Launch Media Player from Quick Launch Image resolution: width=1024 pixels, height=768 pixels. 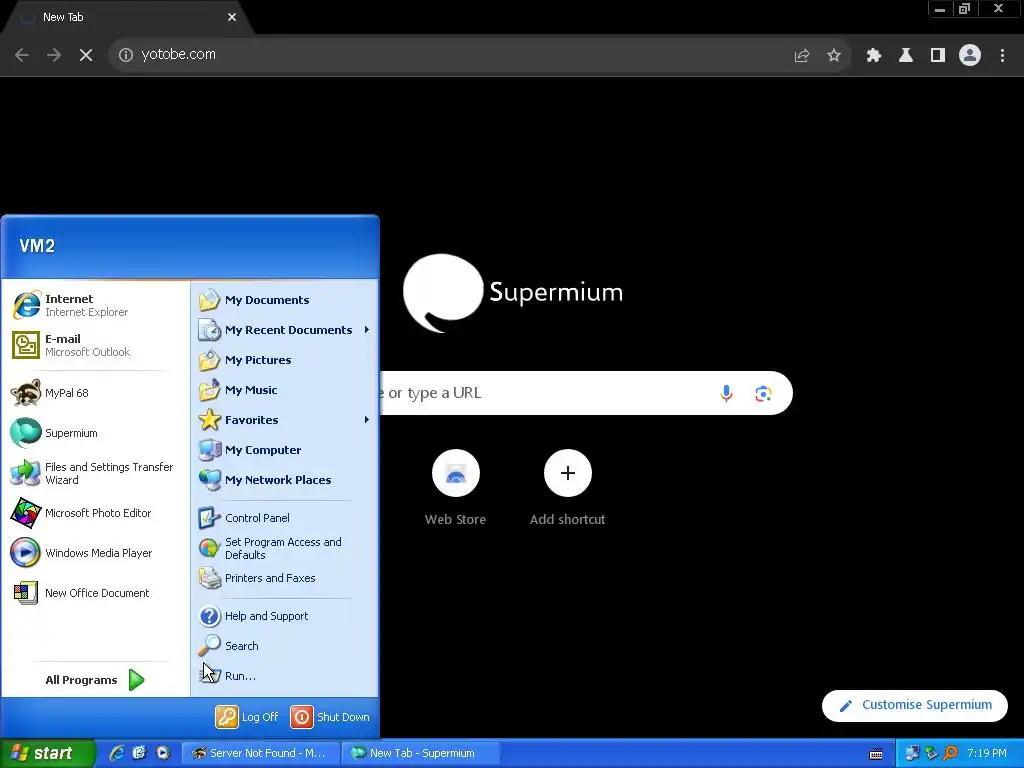click(x=163, y=754)
